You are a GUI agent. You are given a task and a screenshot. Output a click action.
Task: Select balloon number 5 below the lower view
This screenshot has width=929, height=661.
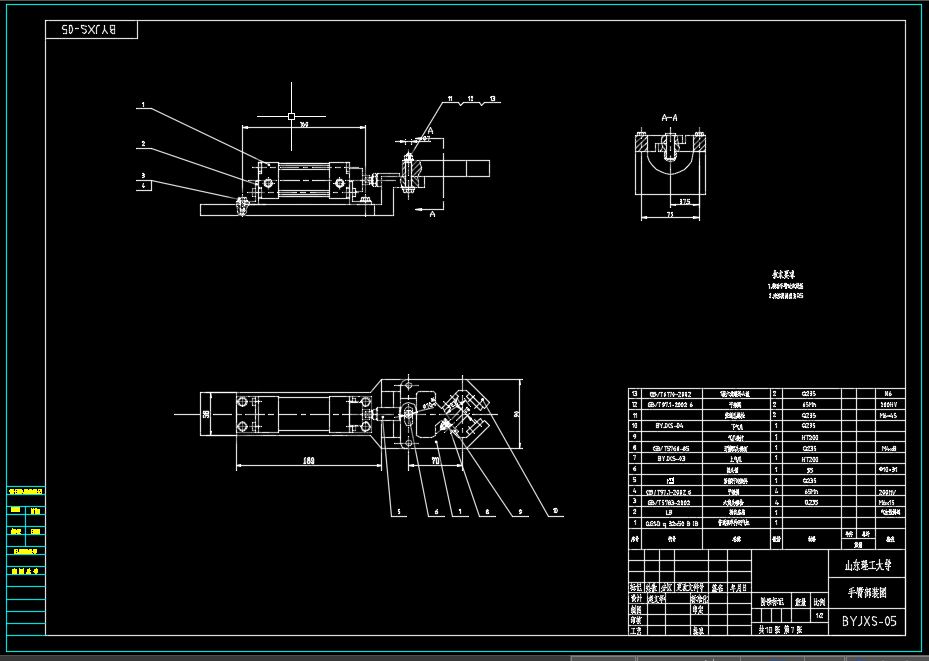[x=399, y=512]
